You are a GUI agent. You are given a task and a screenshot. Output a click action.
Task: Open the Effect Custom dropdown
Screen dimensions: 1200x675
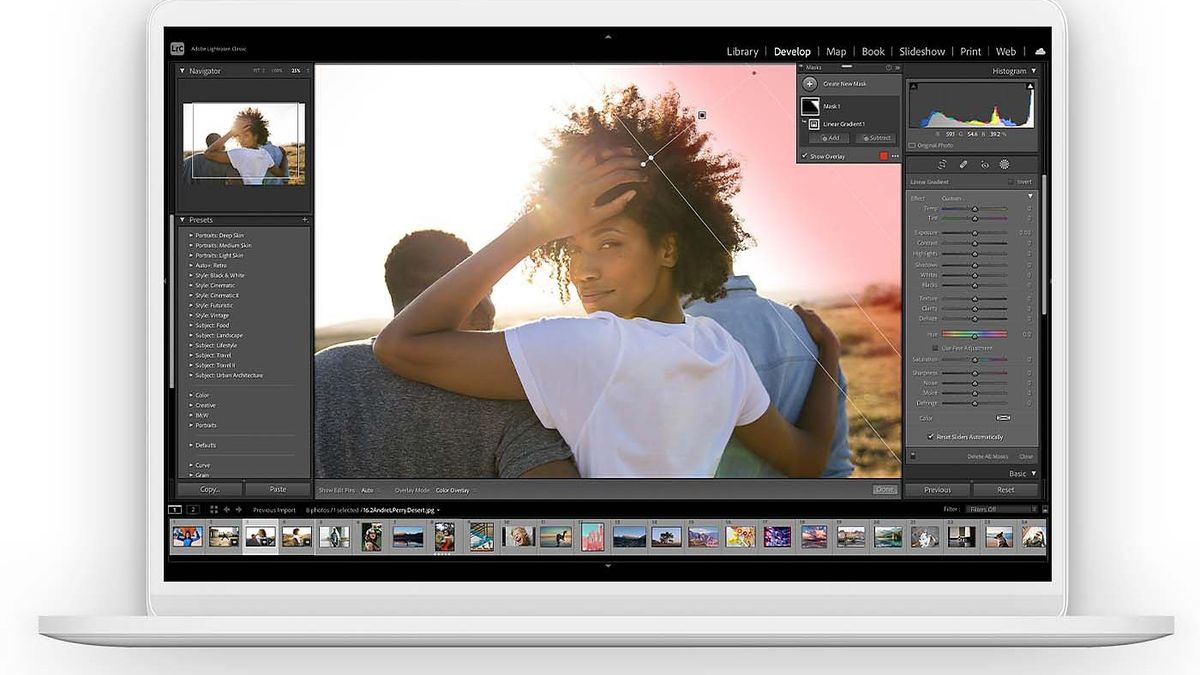(x=955, y=197)
